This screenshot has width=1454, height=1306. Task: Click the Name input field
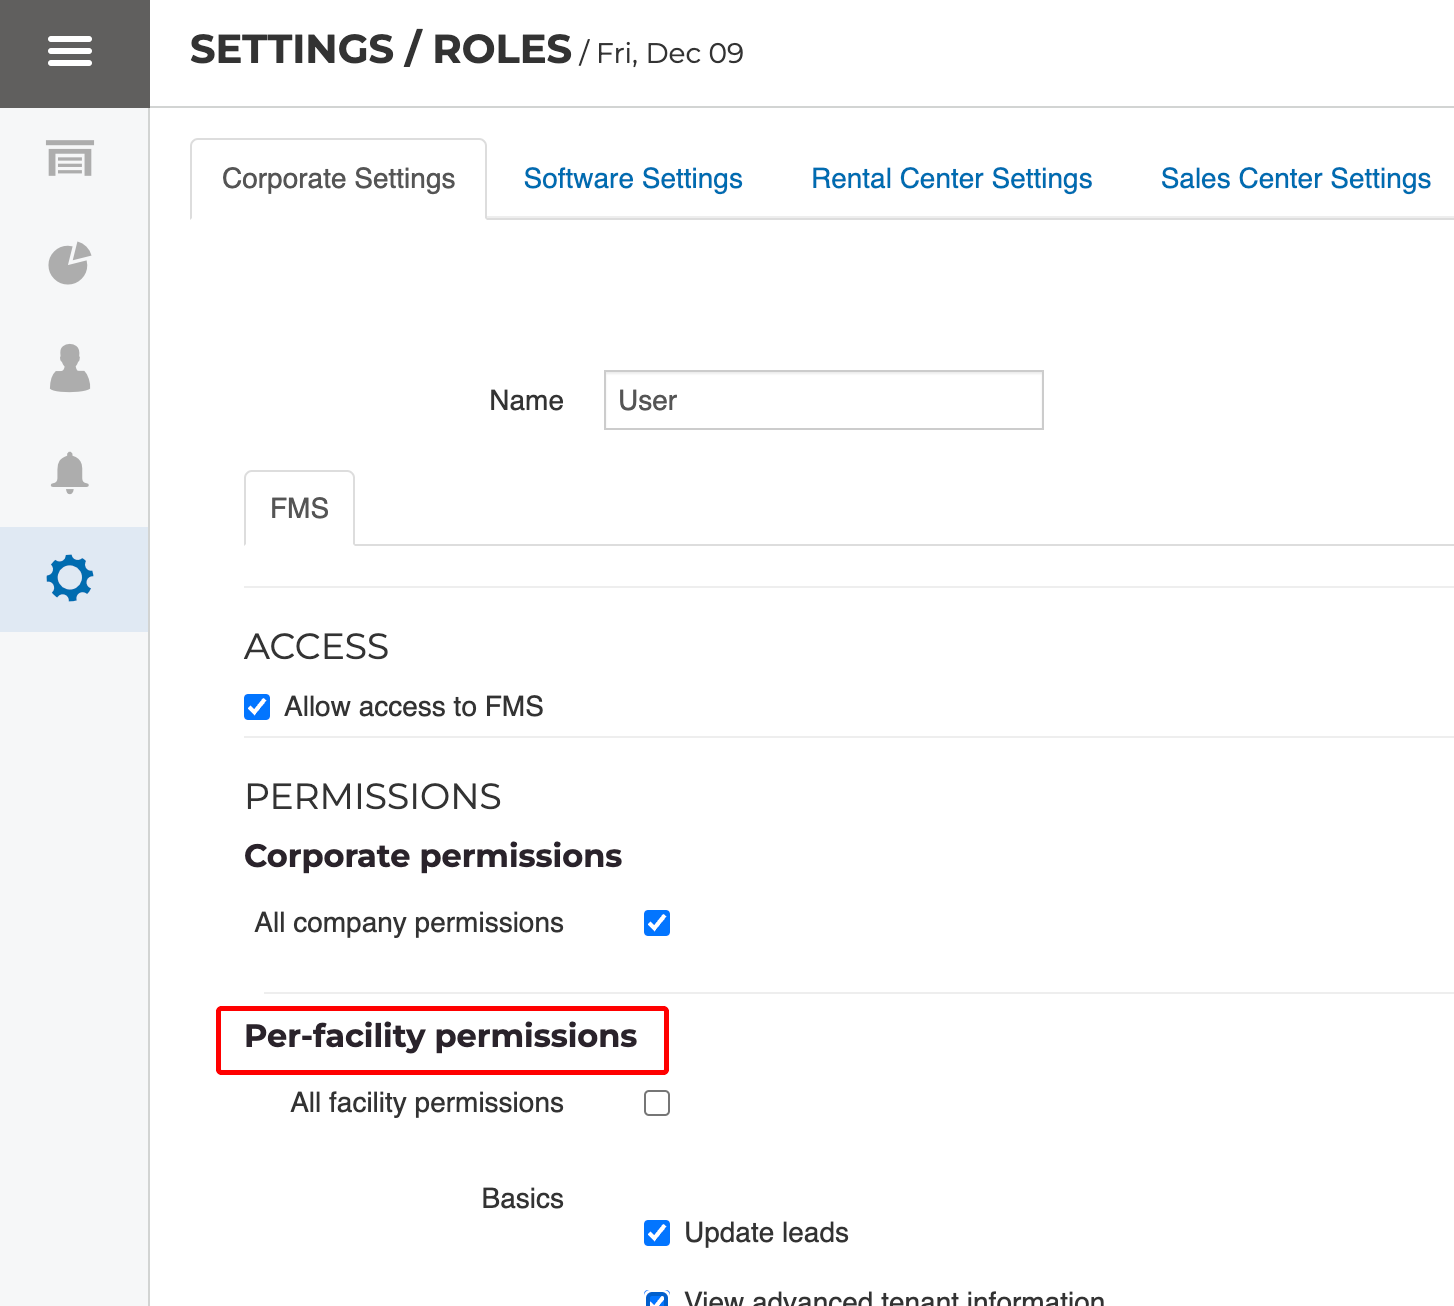tap(824, 400)
